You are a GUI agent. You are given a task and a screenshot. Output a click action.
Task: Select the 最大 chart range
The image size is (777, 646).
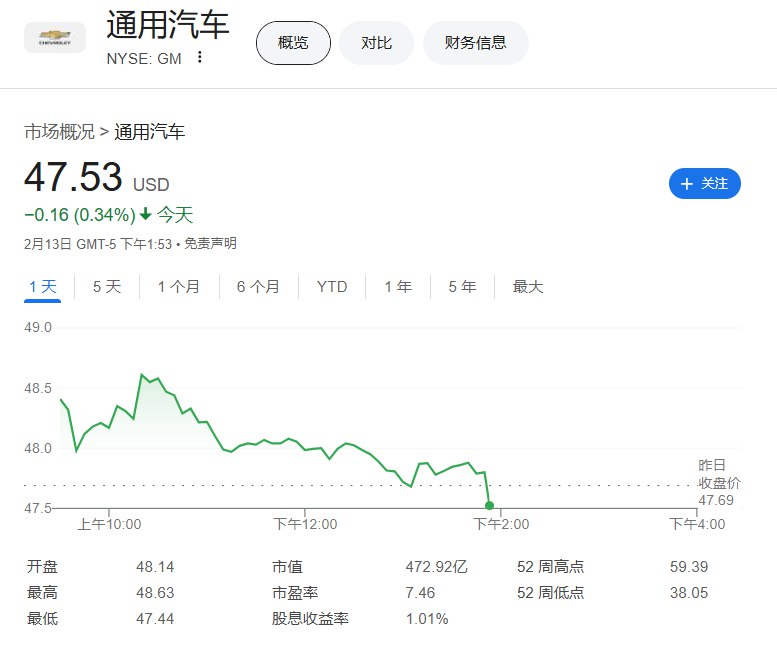pos(528,287)
